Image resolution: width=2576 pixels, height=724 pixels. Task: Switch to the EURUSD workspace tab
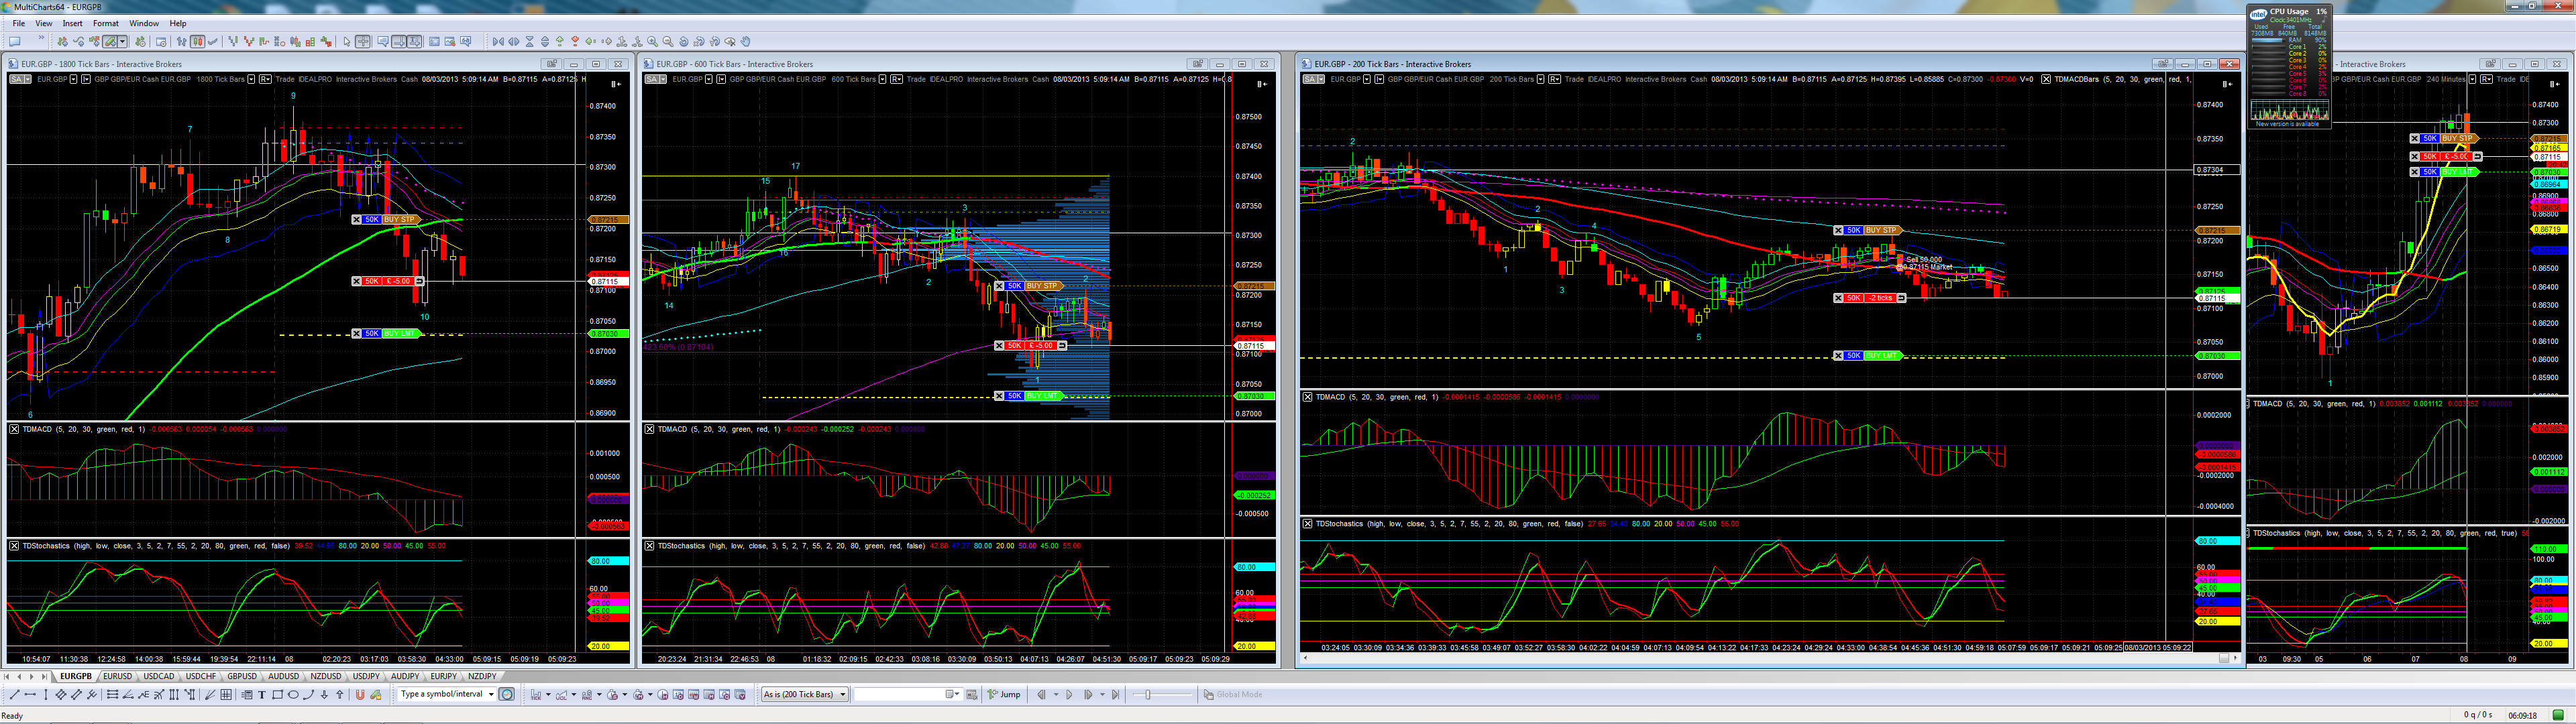(x=117, y=677)
